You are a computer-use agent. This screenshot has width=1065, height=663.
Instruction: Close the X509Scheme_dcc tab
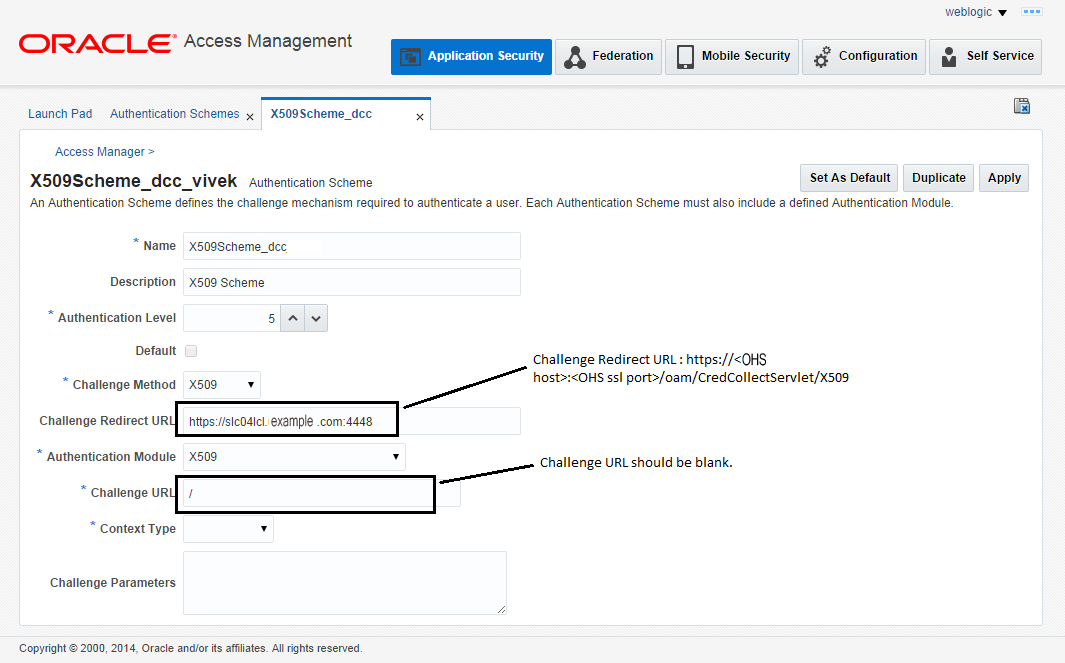click(x=420, y=118)
